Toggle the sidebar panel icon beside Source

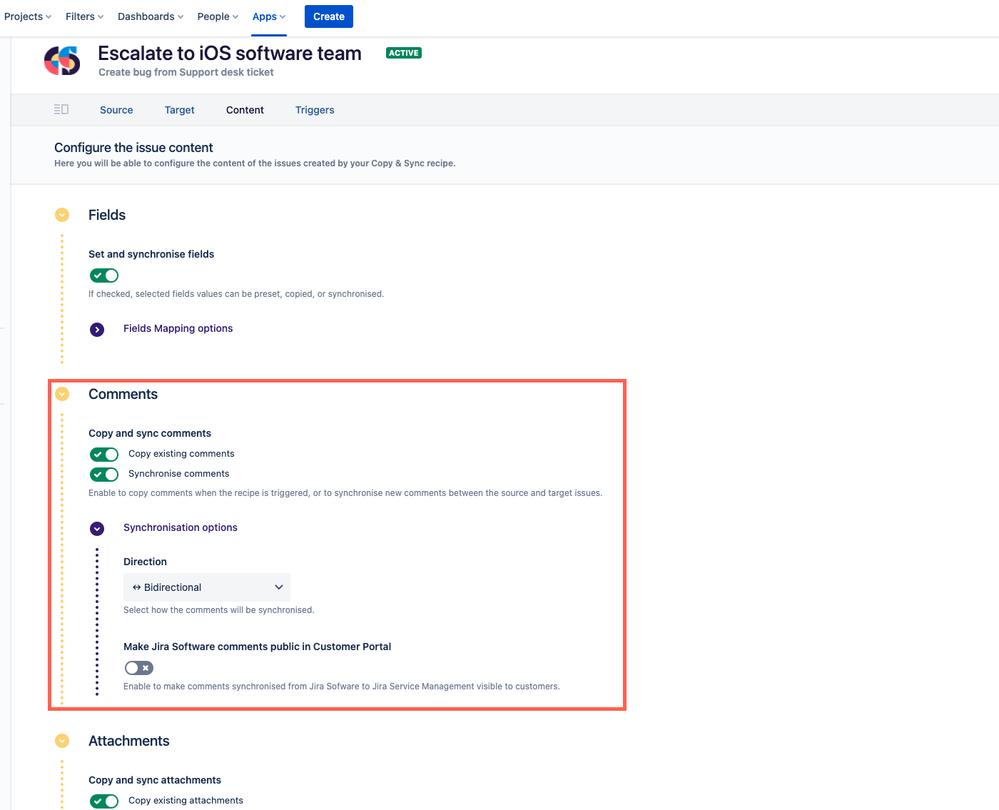point(61,110)
